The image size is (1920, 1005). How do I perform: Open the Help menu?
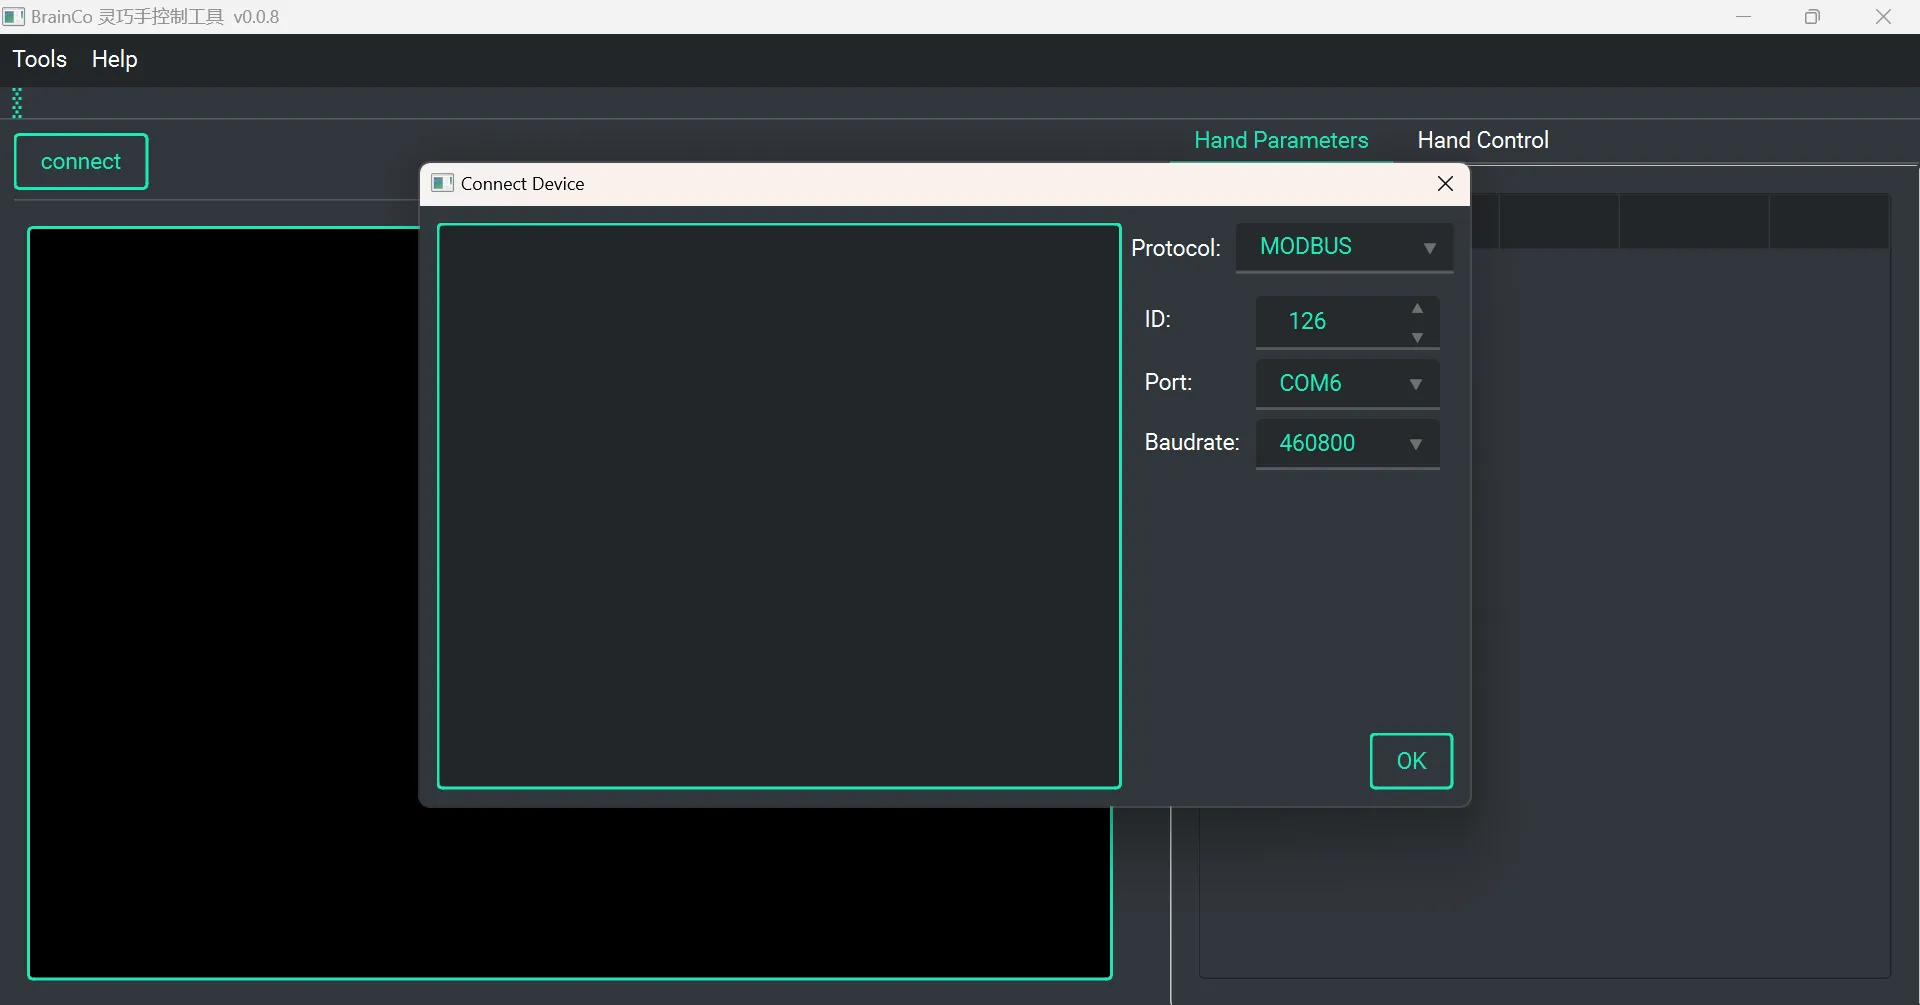pyautogui.click(x=114, y=59)
